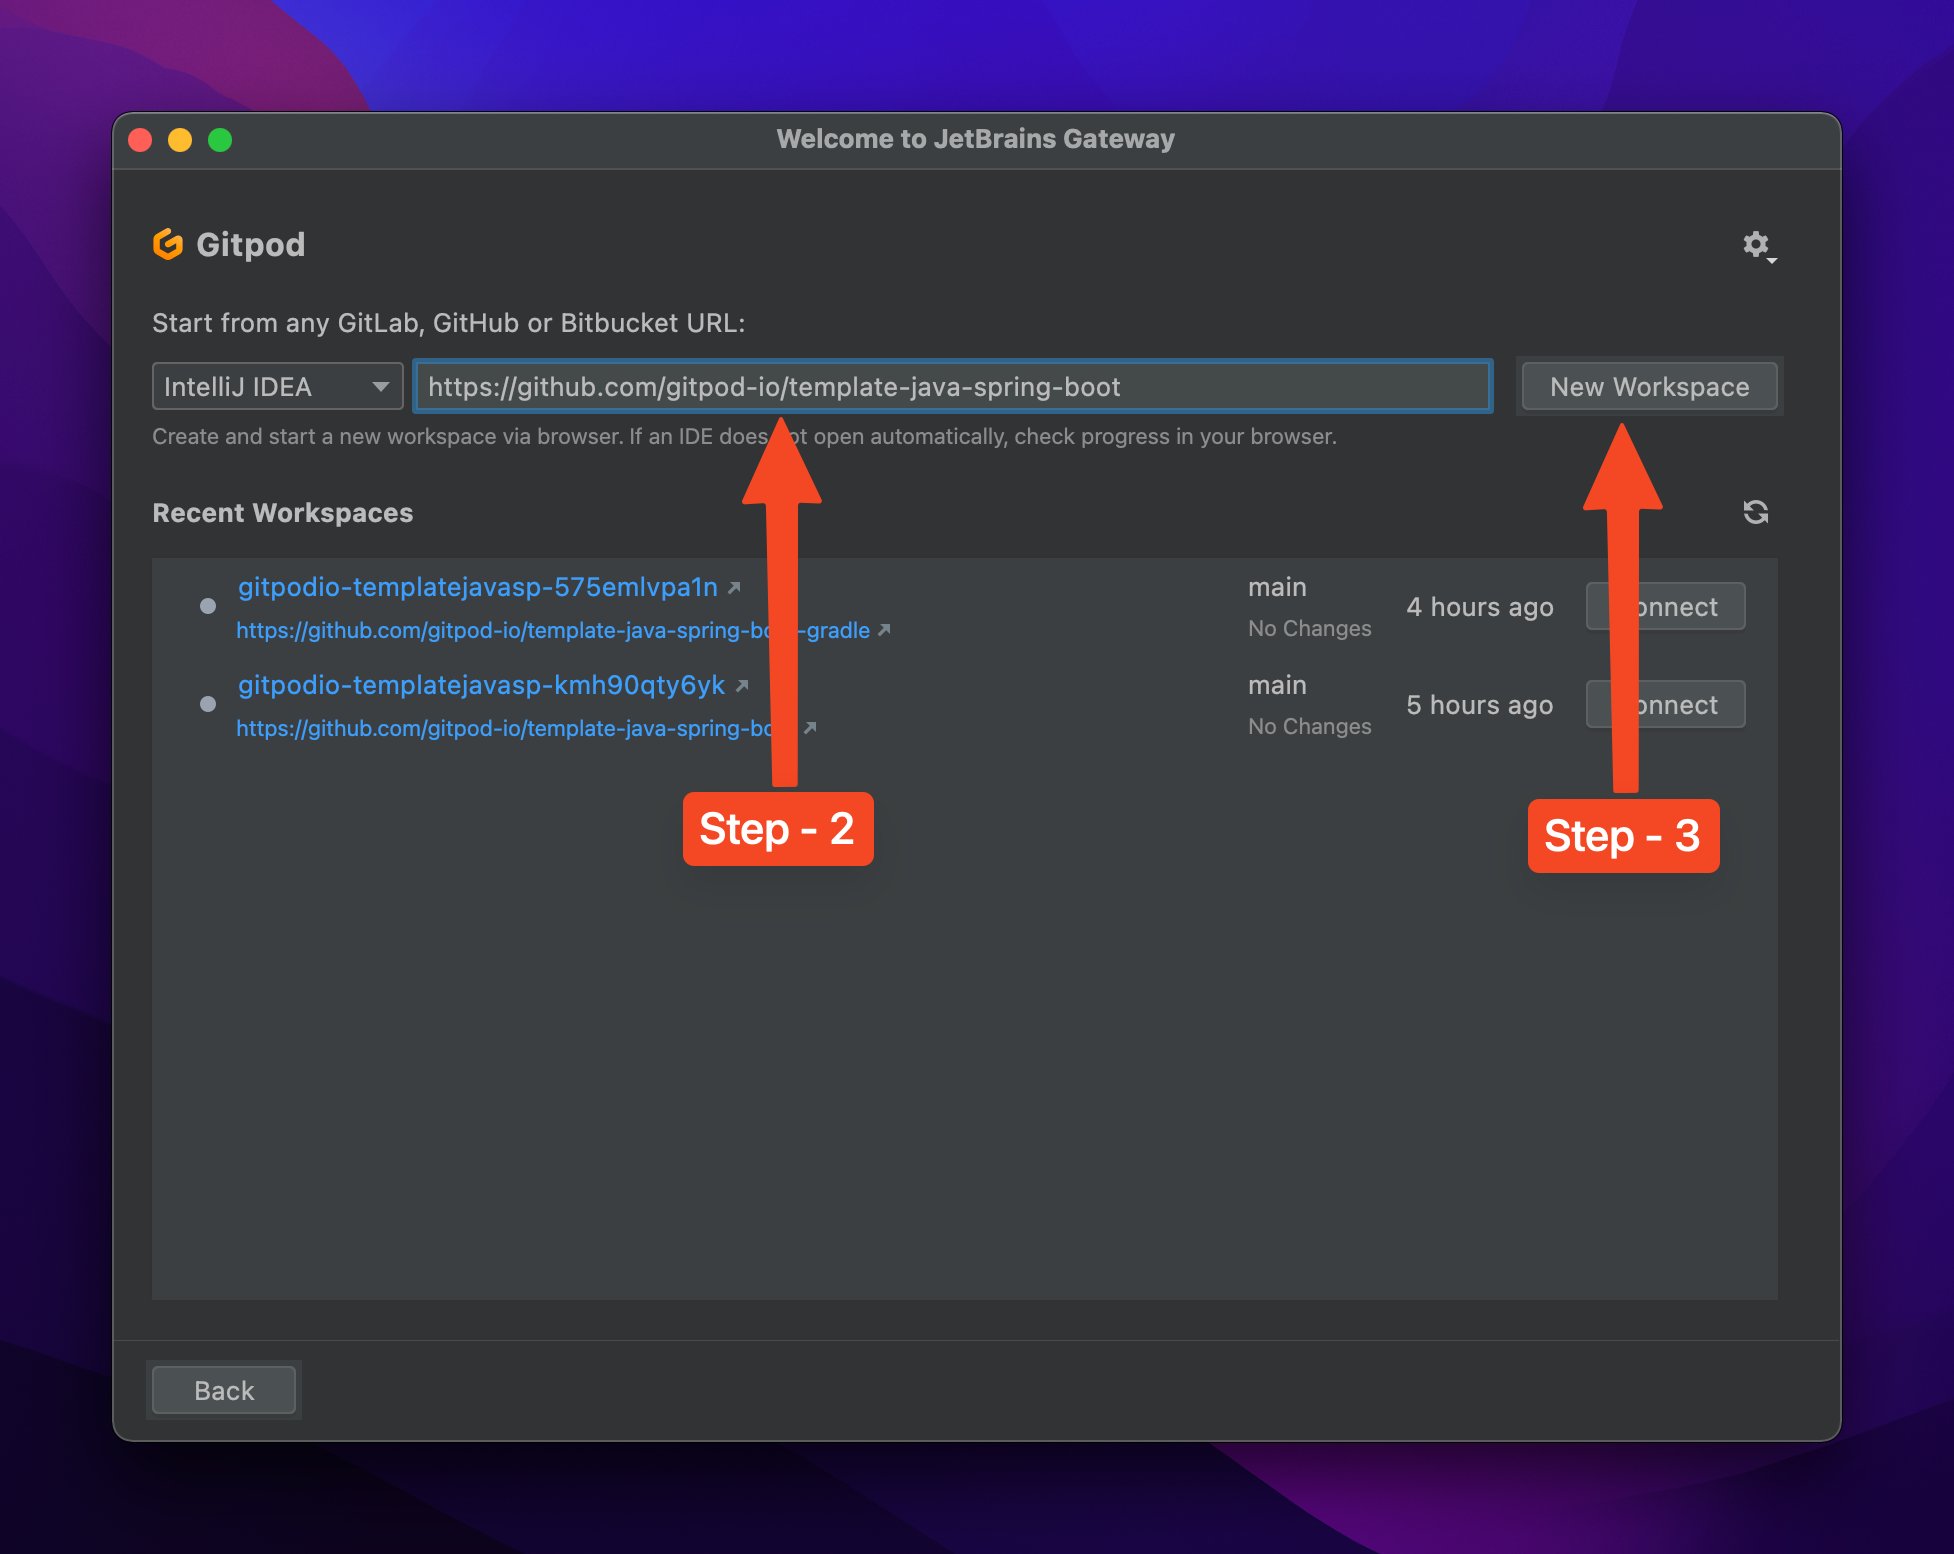Refresh the Recent Workspaces list
This screenshot has width=1954, height=1554.
pos(1756,512)
